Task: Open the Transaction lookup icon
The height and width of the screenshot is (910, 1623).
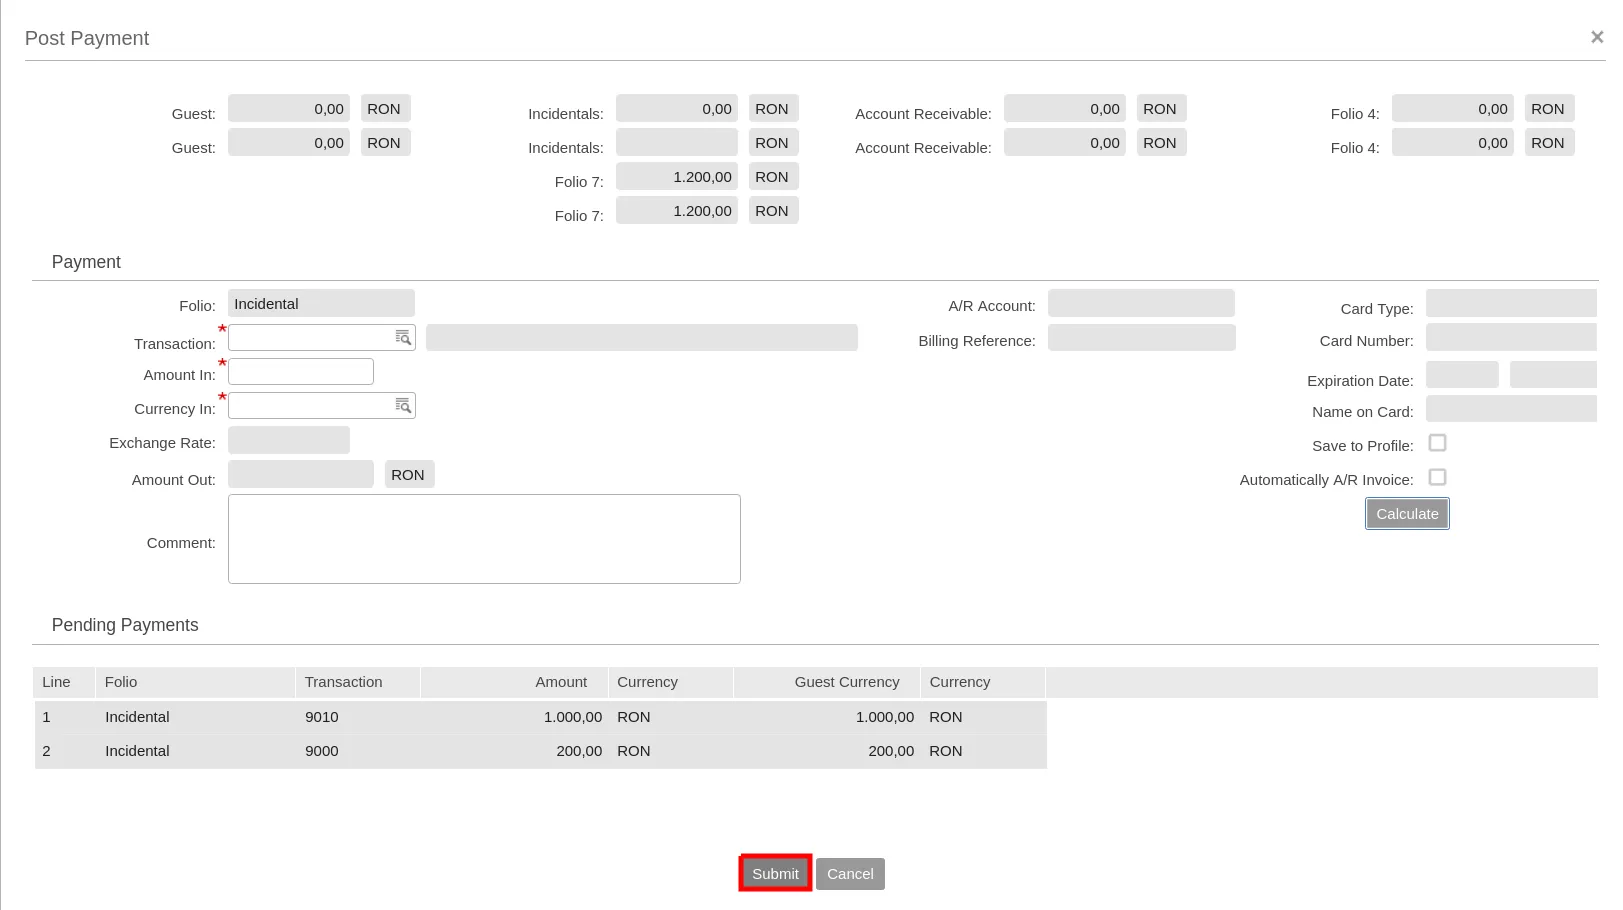Action: click(403, 338)
